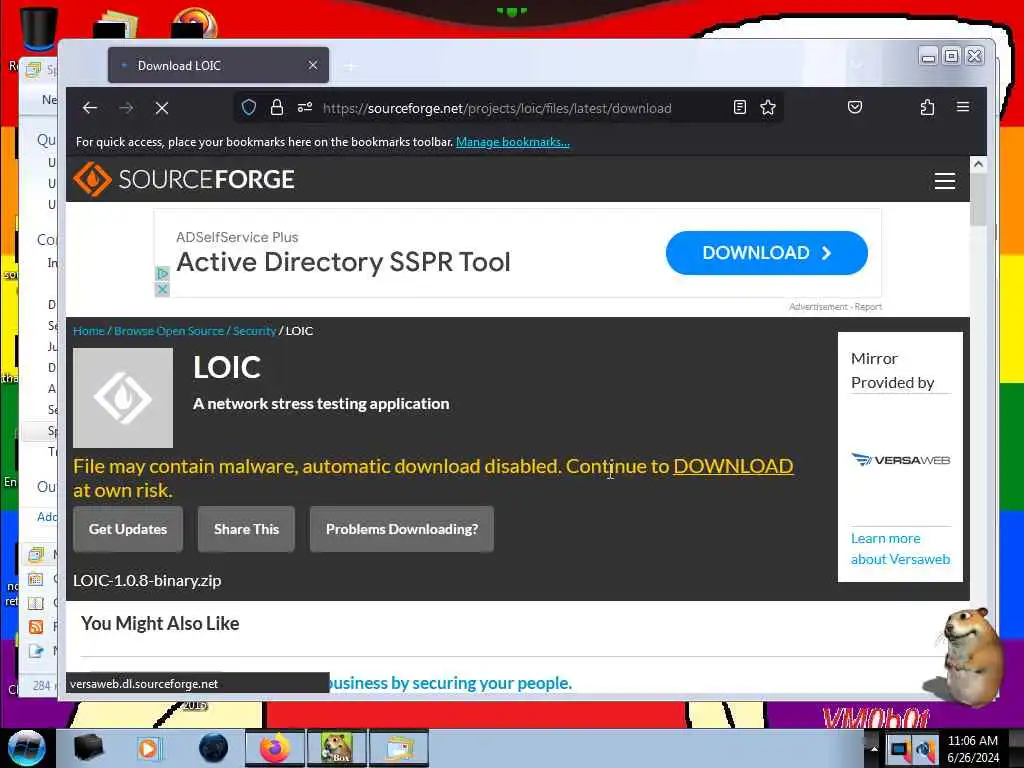Click the Versaweb mirror logo

(901, 460)
